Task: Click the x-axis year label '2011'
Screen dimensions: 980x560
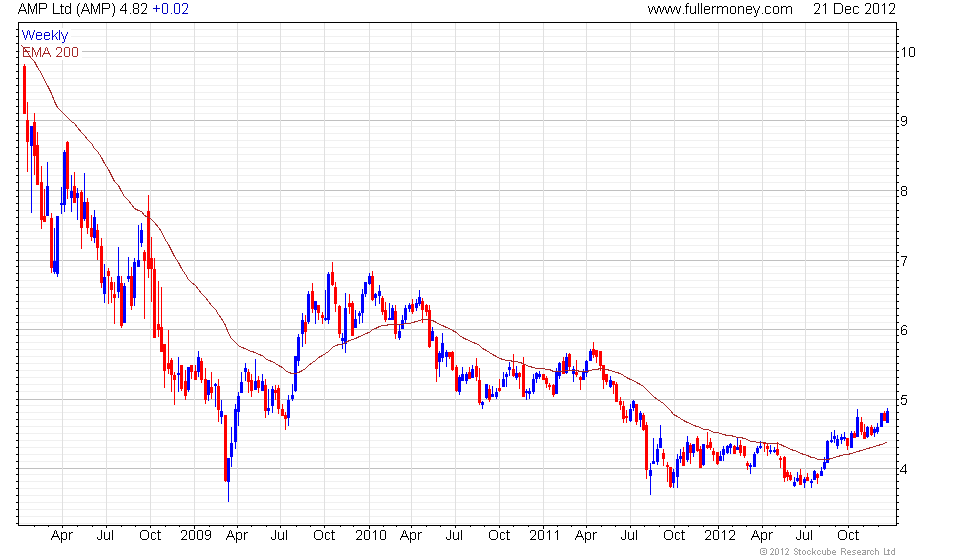Action: [x=544, y=535]
